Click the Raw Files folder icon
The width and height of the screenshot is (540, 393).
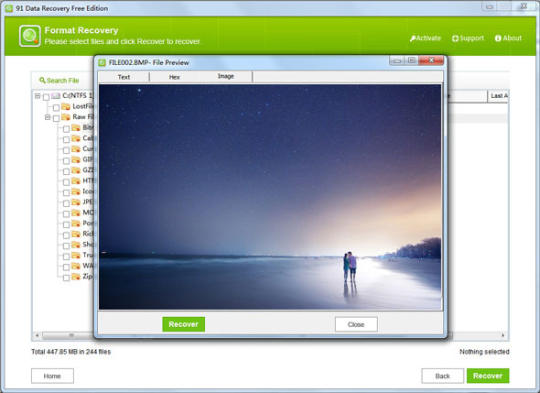coord(66,117)
